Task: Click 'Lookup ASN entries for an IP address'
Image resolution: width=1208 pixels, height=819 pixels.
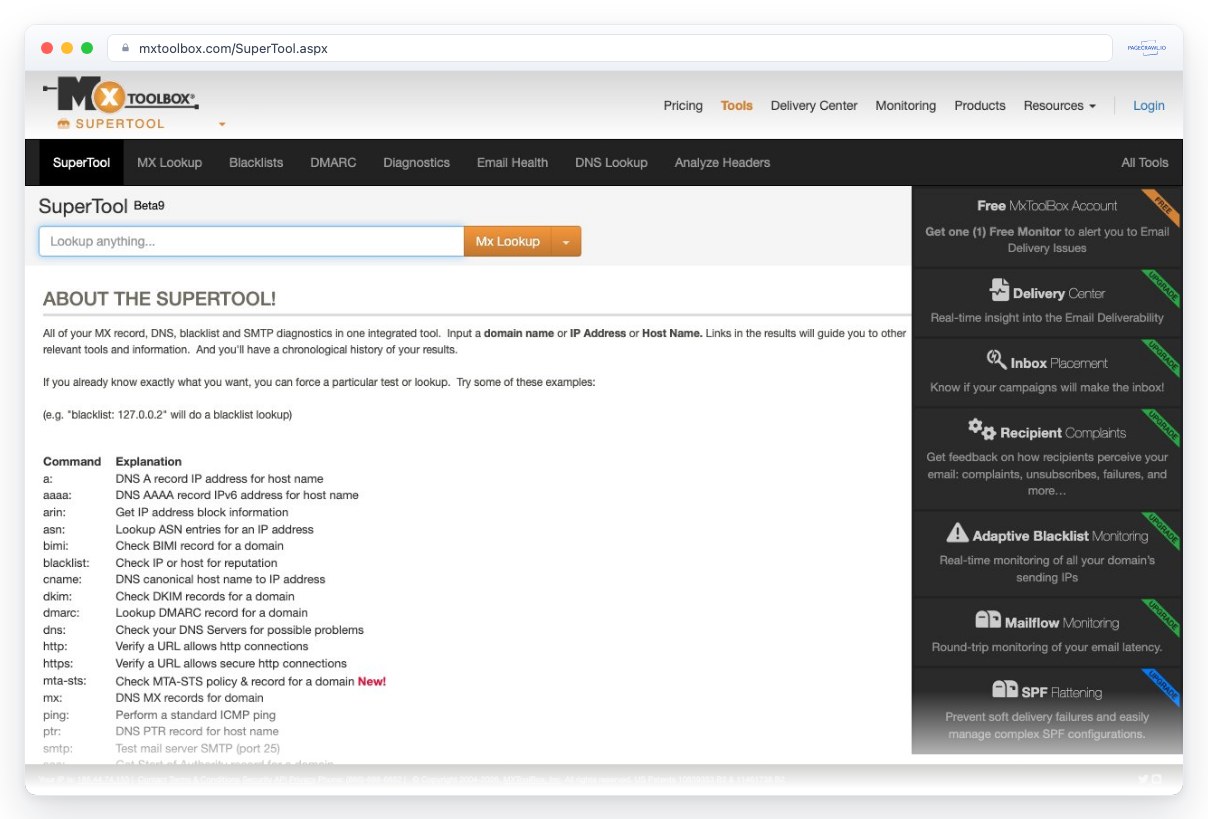Action: point(215,529)
